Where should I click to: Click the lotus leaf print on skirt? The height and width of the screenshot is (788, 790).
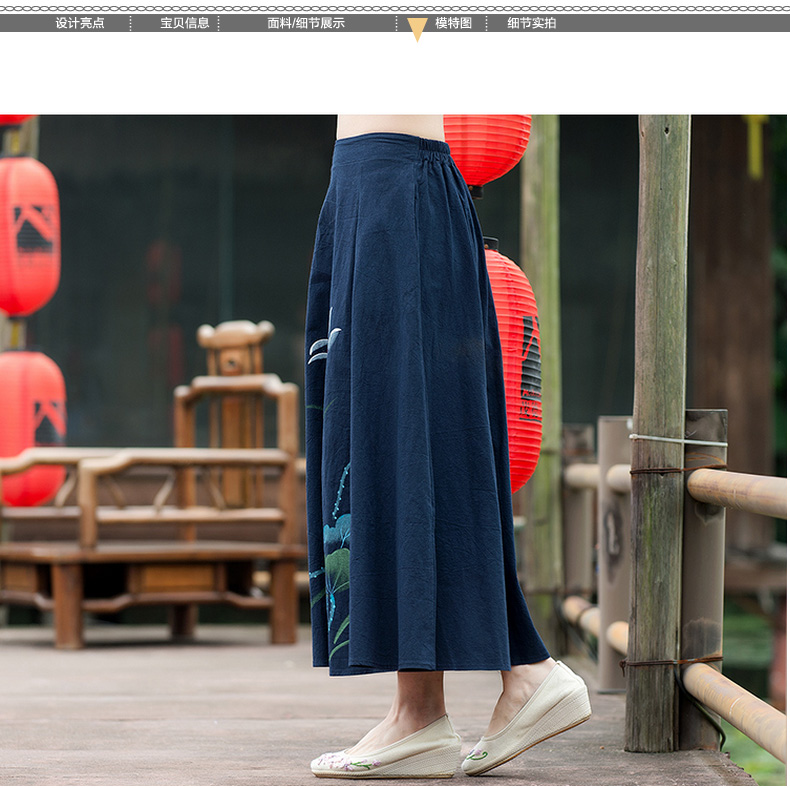pyautogui.click(x=336, y=560)
